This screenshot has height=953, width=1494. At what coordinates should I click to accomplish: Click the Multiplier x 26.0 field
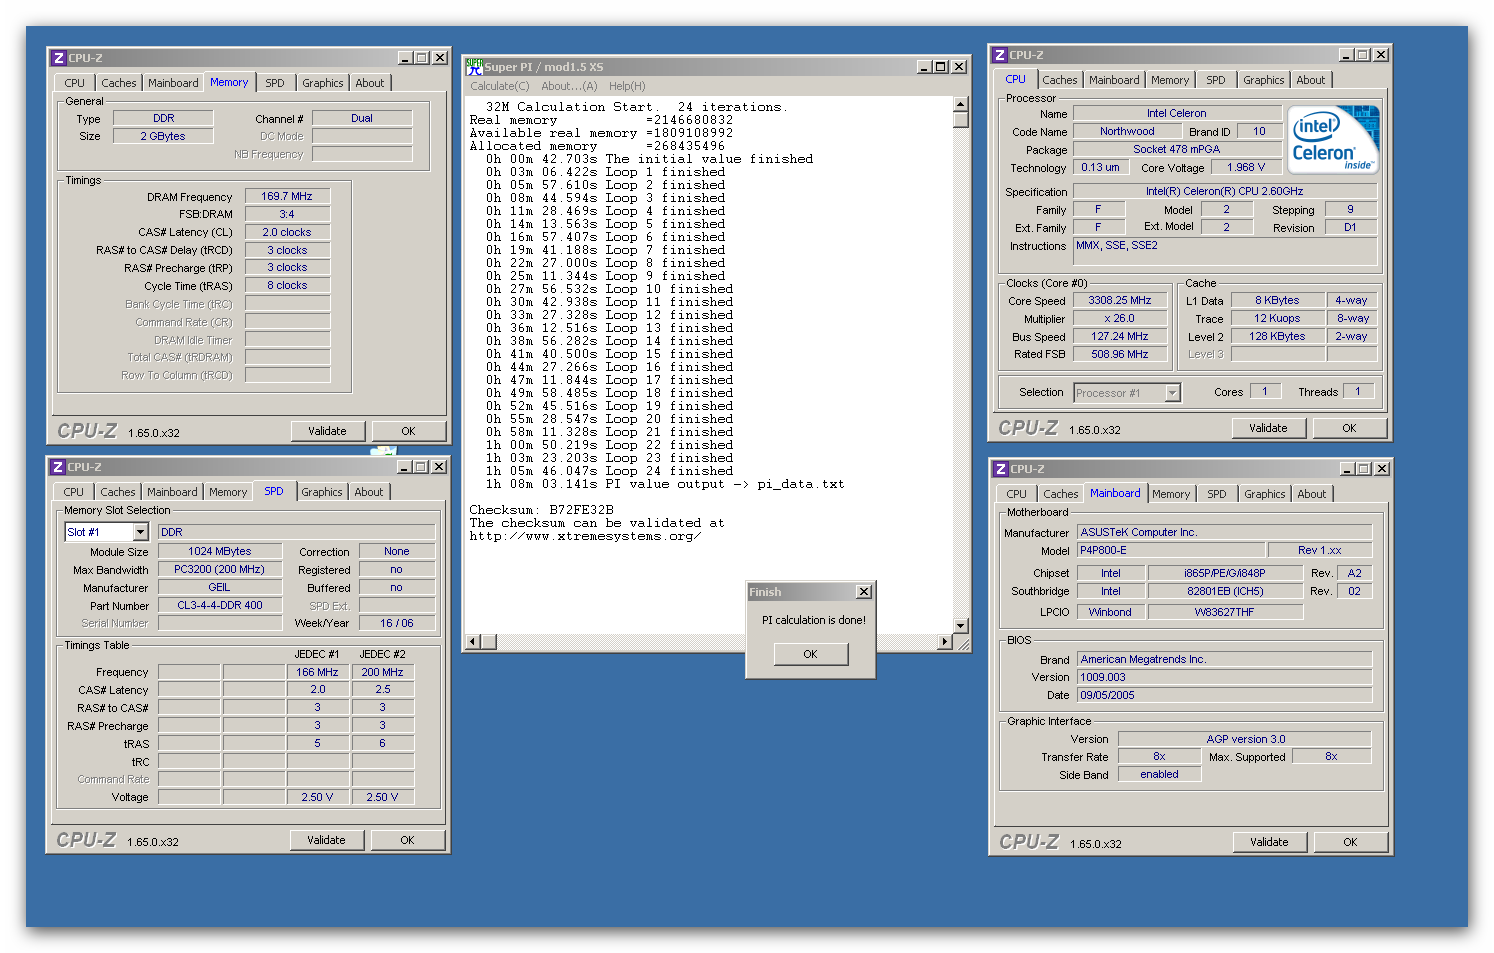1120,318
